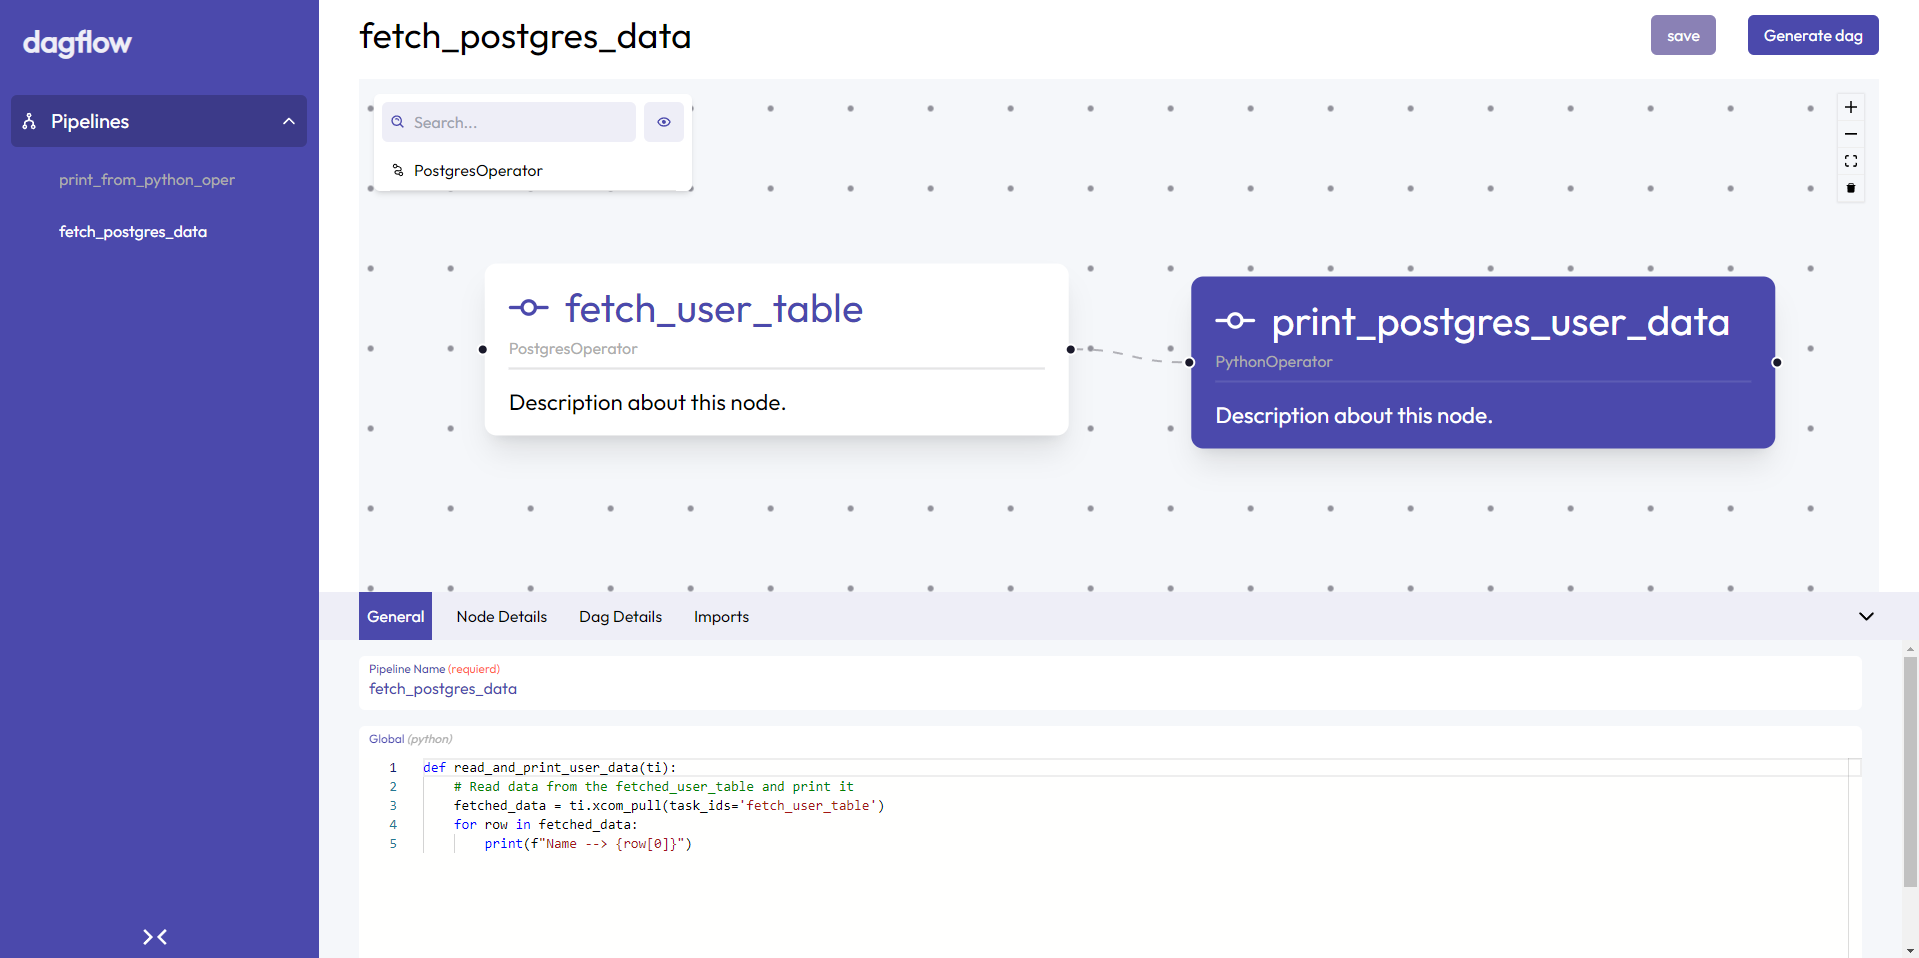
Task: Click the Generate dag button
Action: click(x=1813, y=35)
